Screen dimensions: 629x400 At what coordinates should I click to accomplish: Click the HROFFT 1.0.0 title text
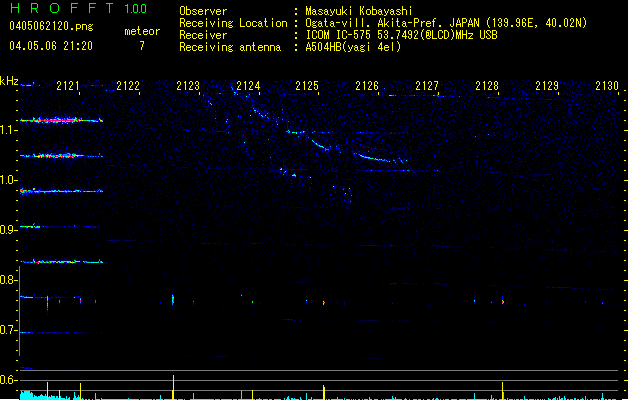pos(79,8)
